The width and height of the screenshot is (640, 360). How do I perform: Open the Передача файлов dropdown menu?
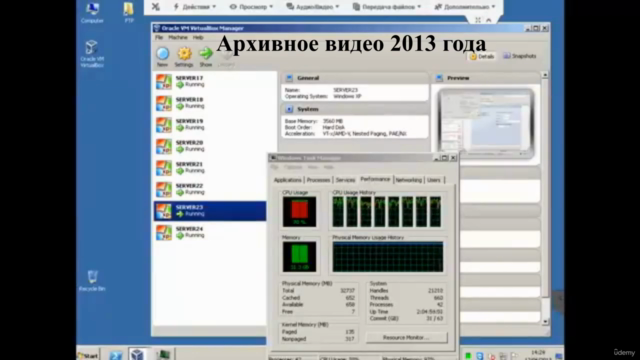(x=387, y=7)
